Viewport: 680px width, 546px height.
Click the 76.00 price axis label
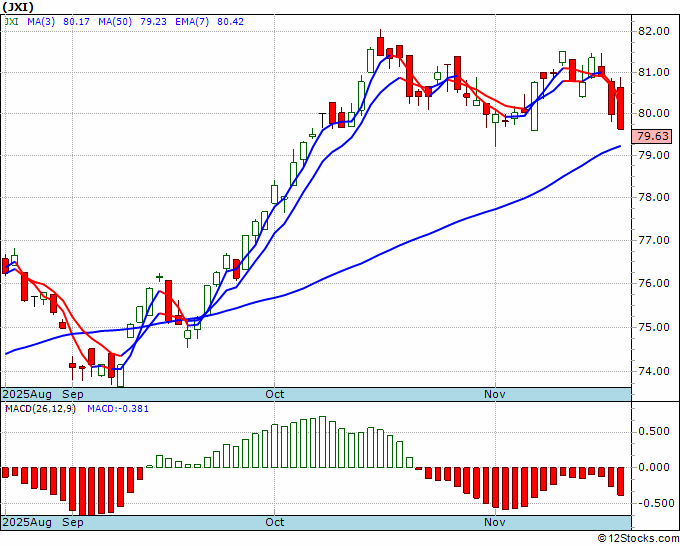pos(654,283)
